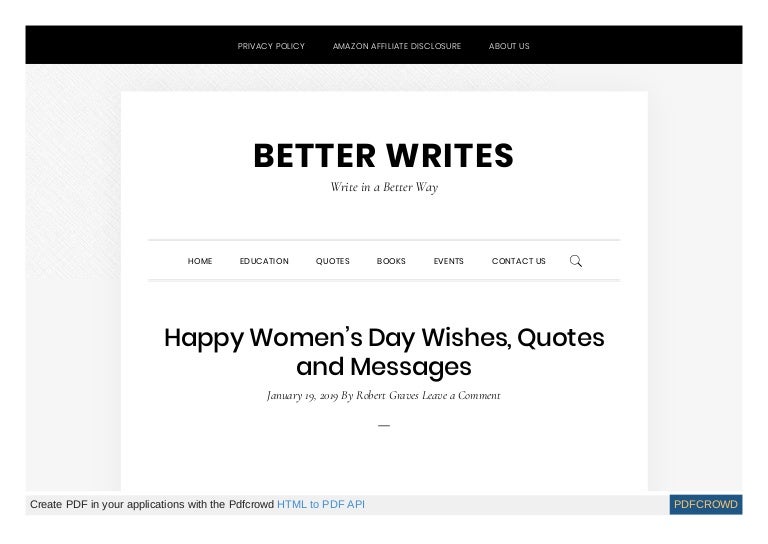Screen dimensions: 768x544
Task: Click the search magnifier icon
Action: (x=575, y=261)
